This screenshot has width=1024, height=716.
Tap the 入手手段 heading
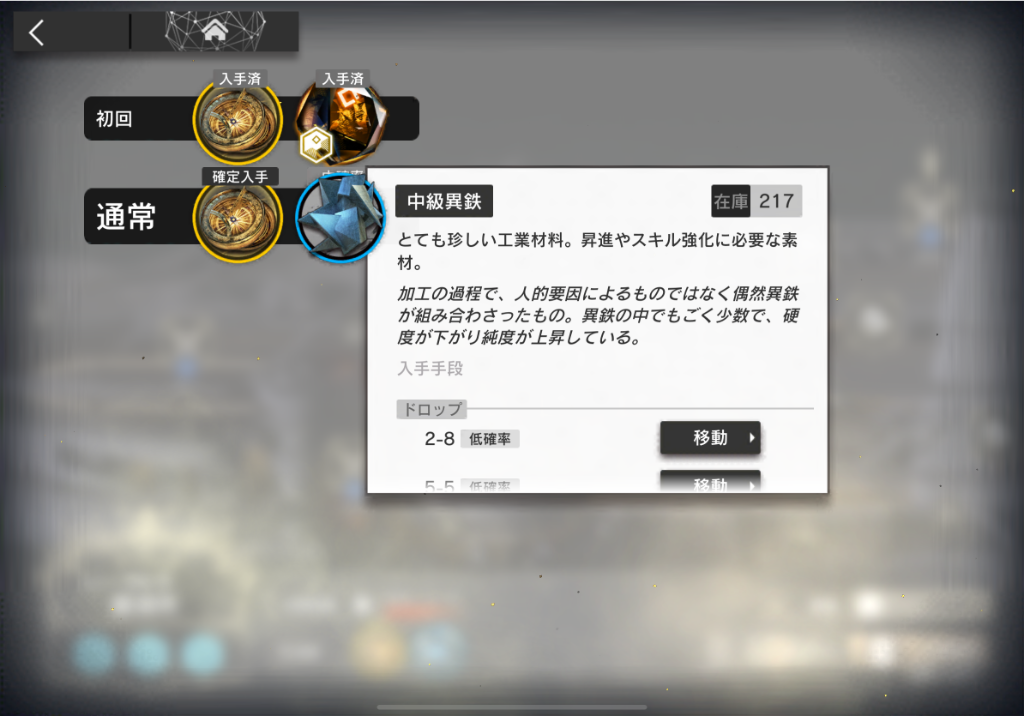pos(430,368)
